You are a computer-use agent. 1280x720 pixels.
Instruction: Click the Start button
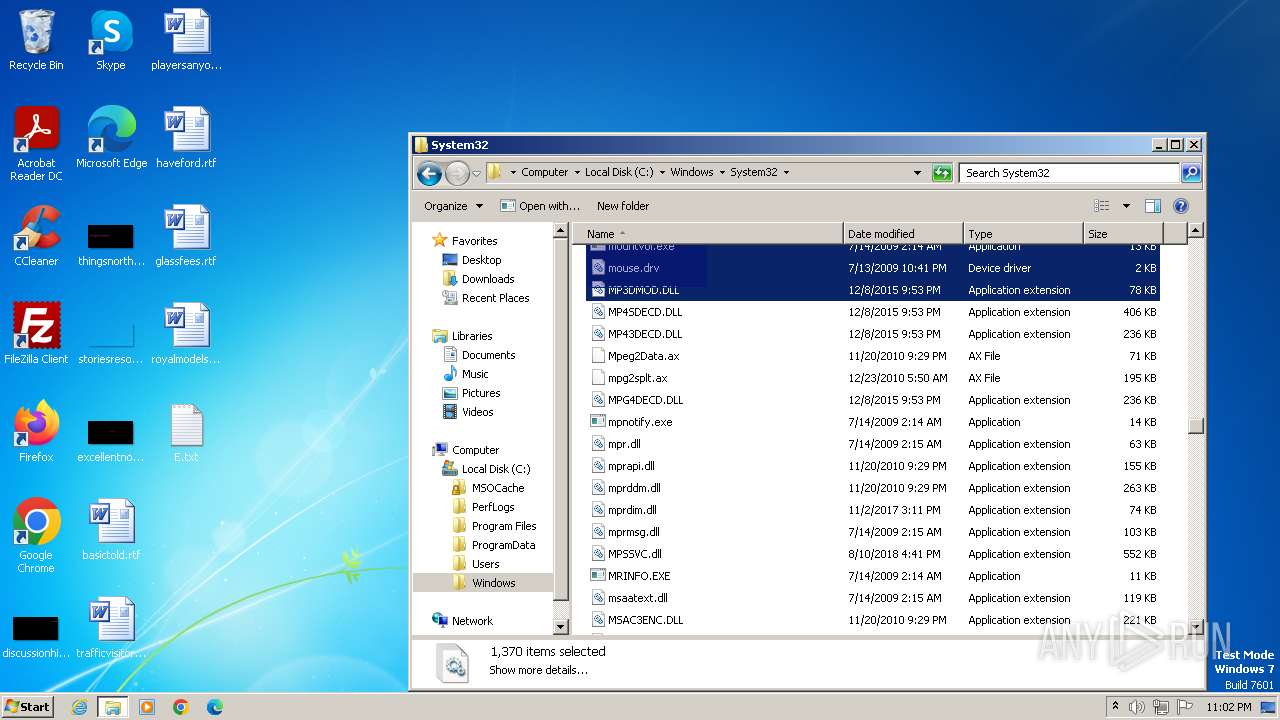coord(28,707)
